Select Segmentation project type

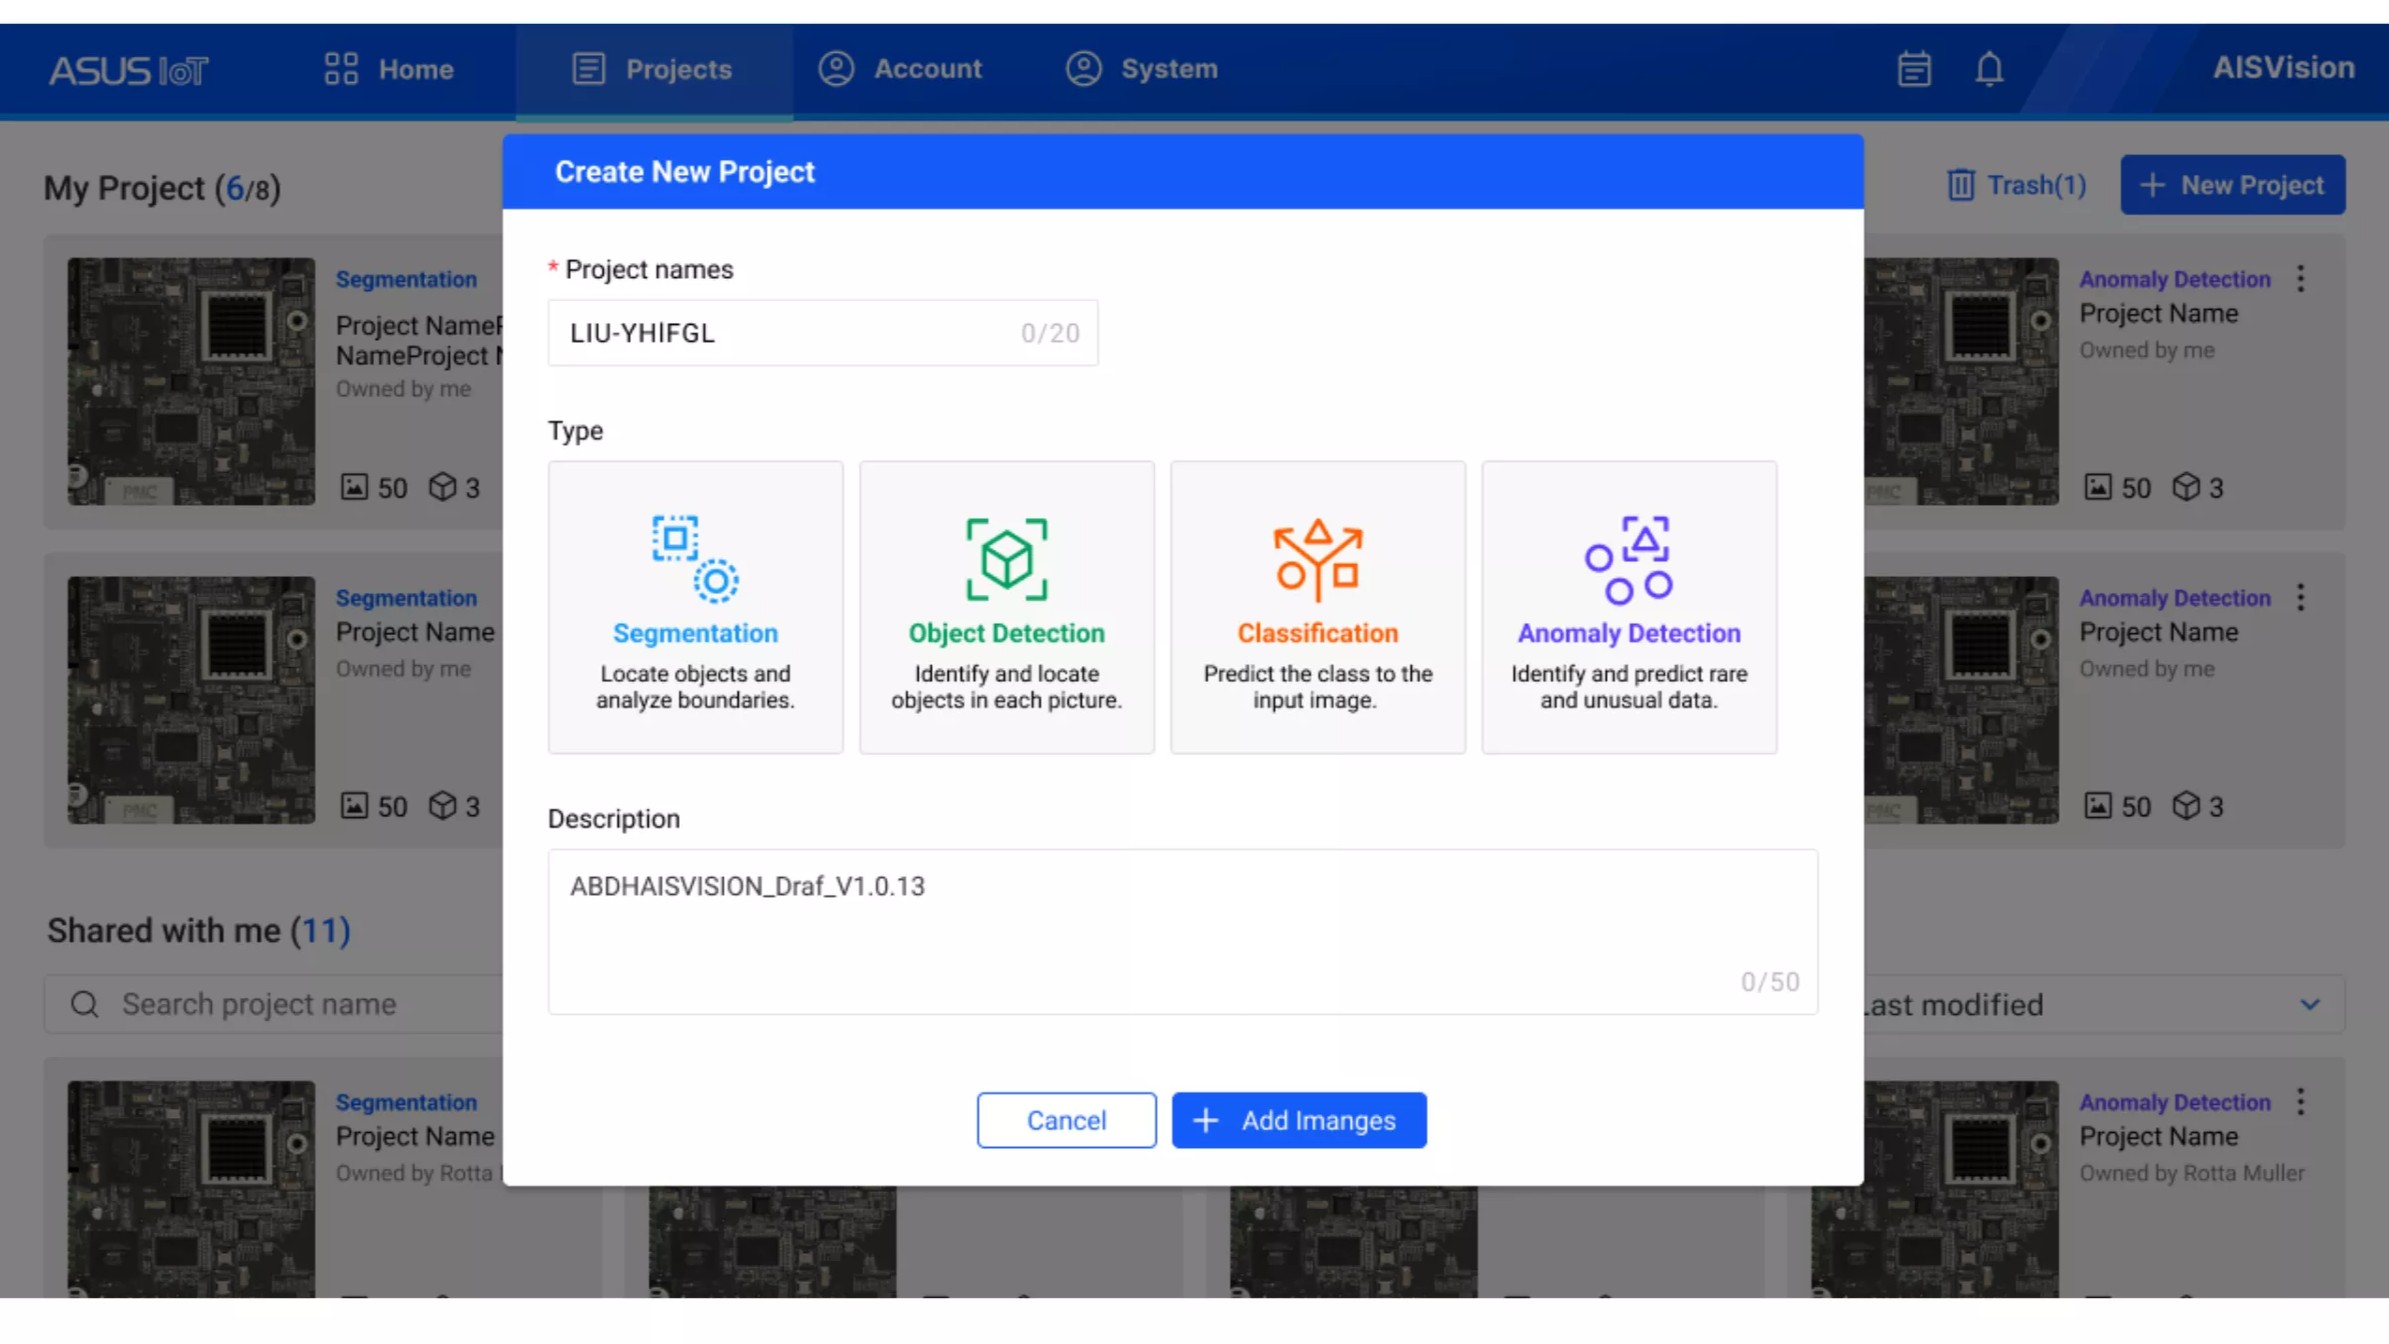pos(695,607)
